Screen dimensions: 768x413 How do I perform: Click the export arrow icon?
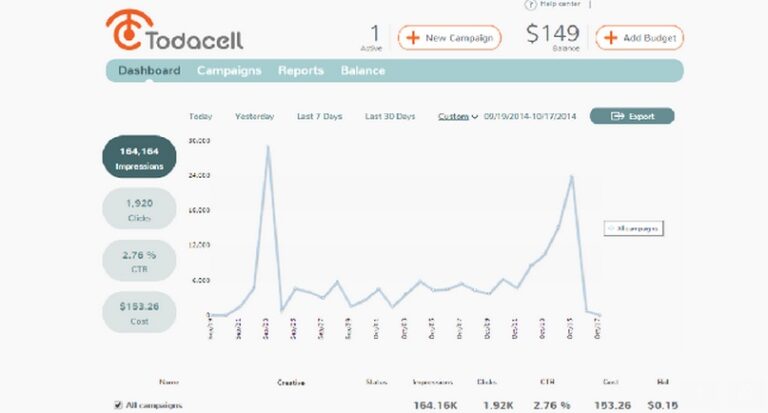pyautogui.click(x=617, y=116)
